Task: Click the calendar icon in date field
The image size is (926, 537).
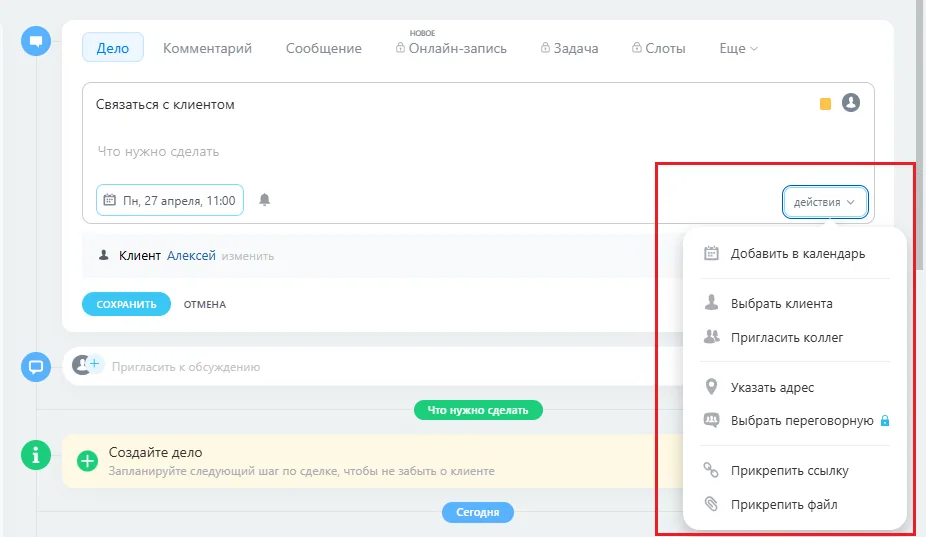Action: tap(110, 200)
